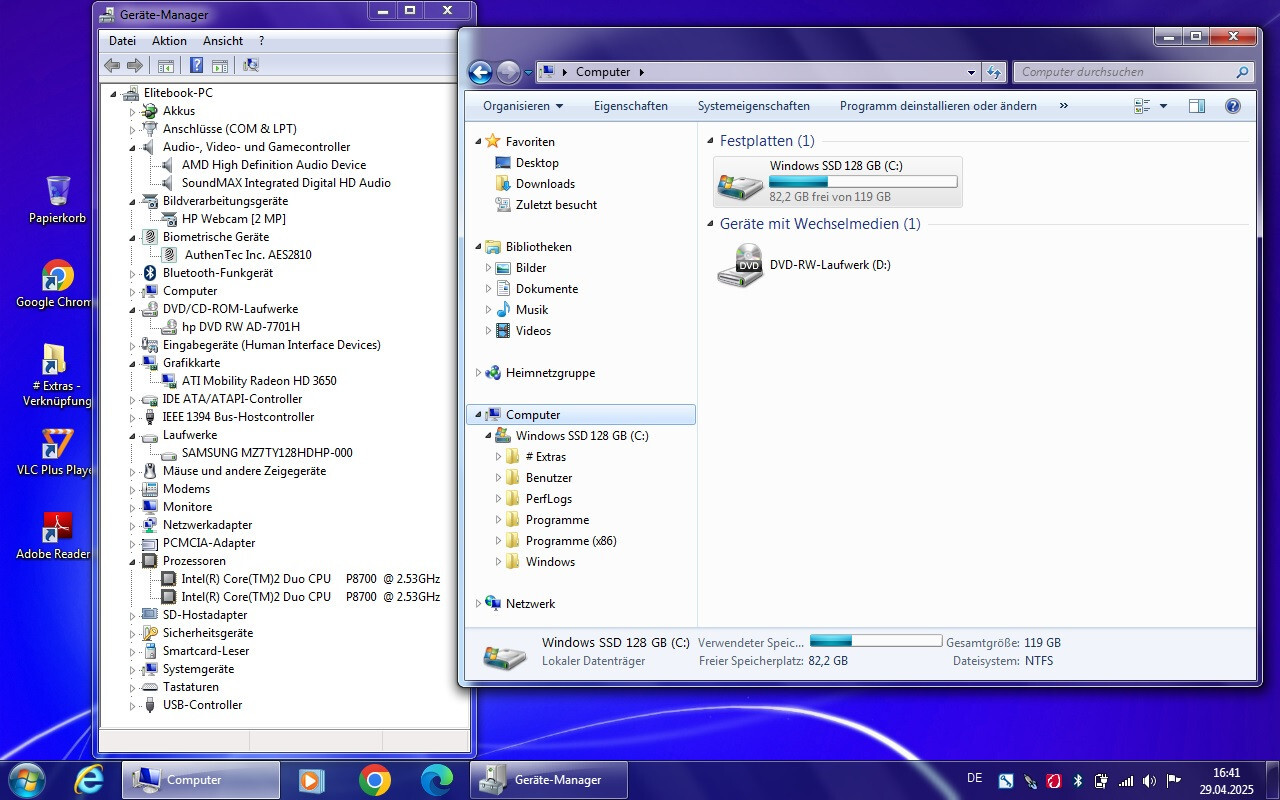
Task: Click the back button in Explorer window
Action: [x=480, y=72]
